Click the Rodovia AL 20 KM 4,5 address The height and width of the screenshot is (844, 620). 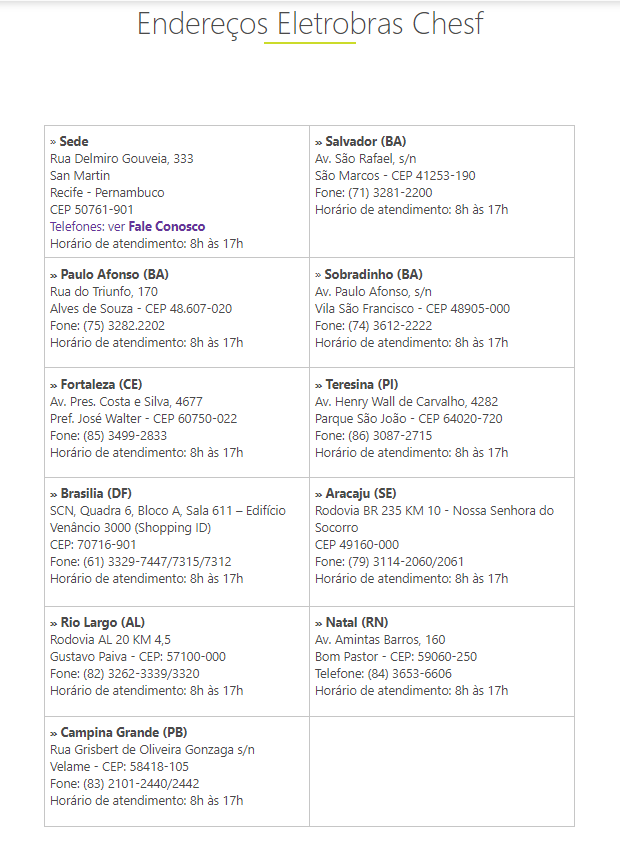tap(111, 640)
